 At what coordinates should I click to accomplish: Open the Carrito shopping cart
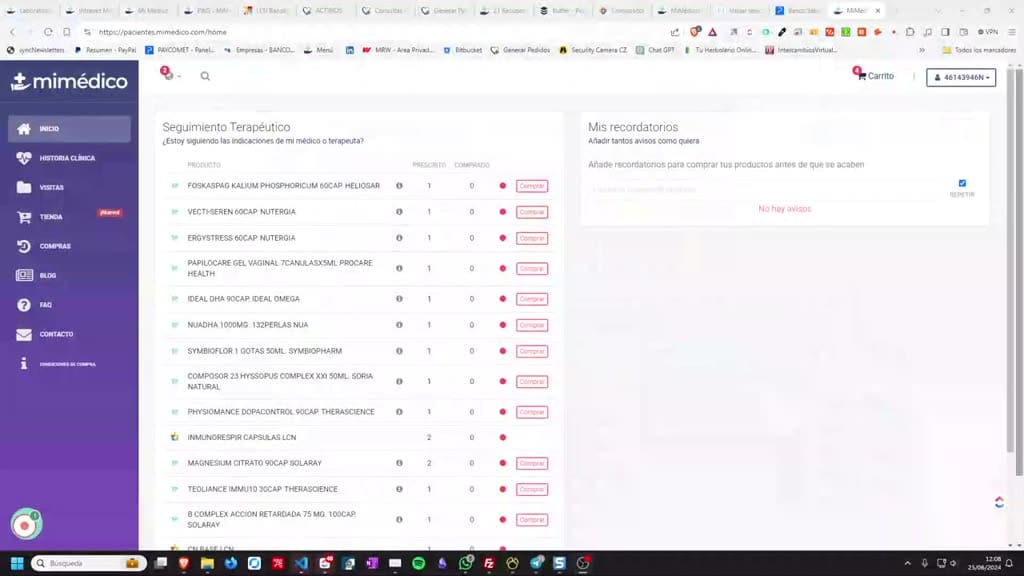pyautogui.click(x=874, y=76)
